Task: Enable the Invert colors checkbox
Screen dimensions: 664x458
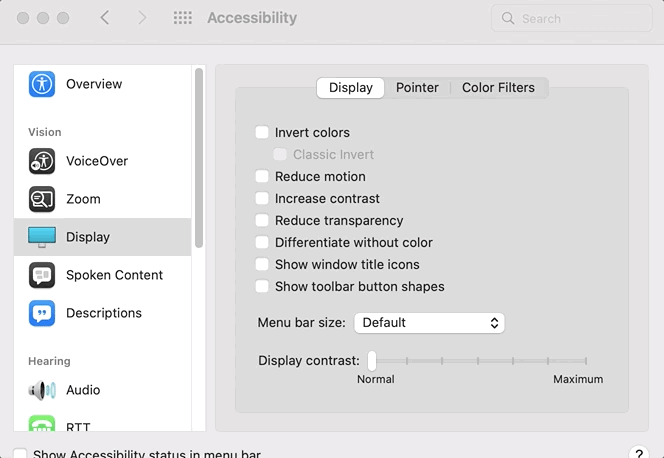Action: (x=262, y=132)
